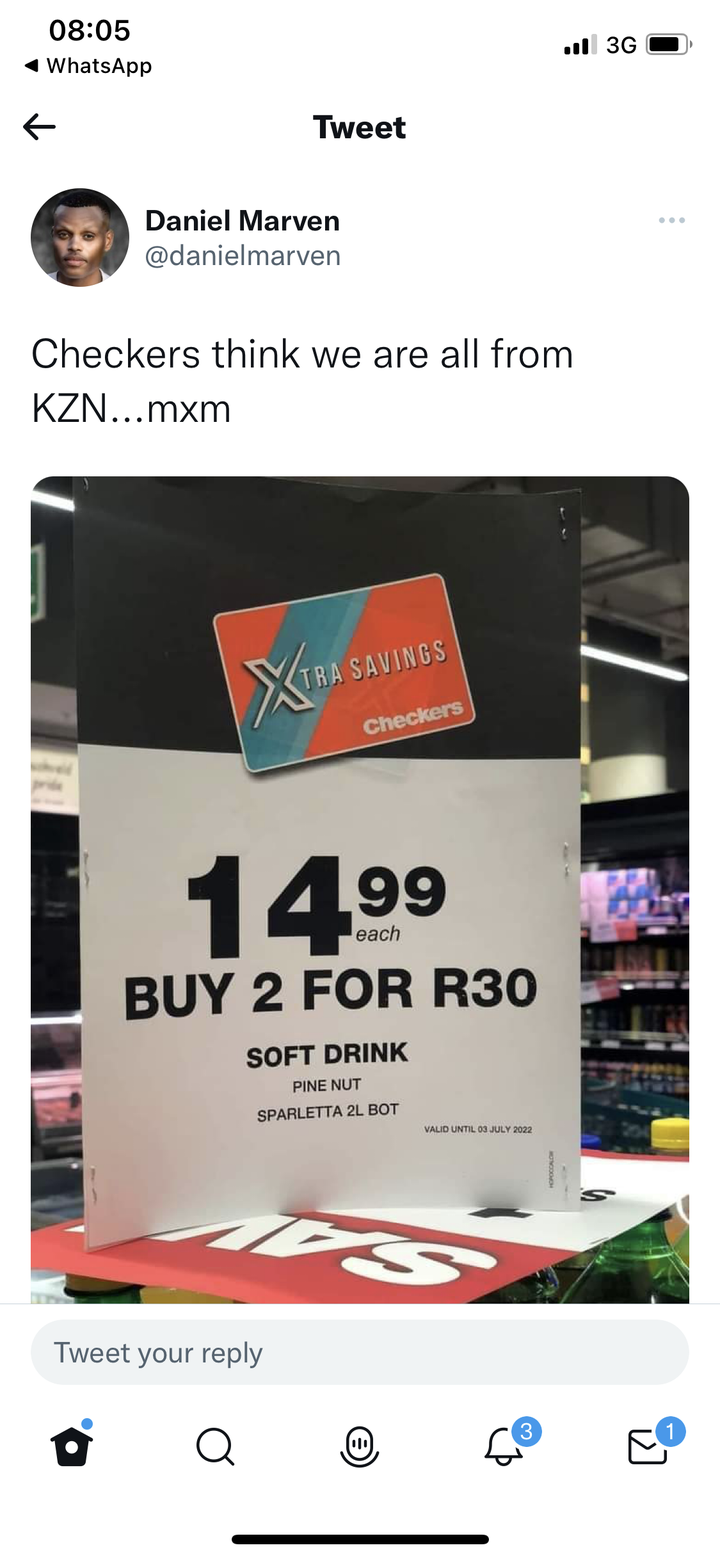The width and height of the screenshot is (720, 1559).
Task: Go to the Home tab icon
Action: (x=72, y=1445)
